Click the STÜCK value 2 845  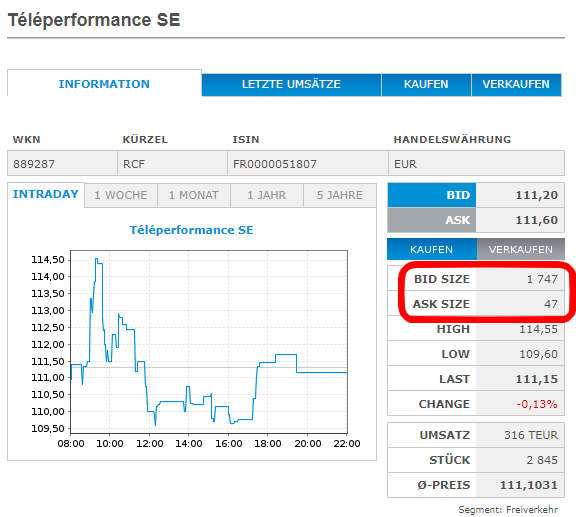[542, 460]
